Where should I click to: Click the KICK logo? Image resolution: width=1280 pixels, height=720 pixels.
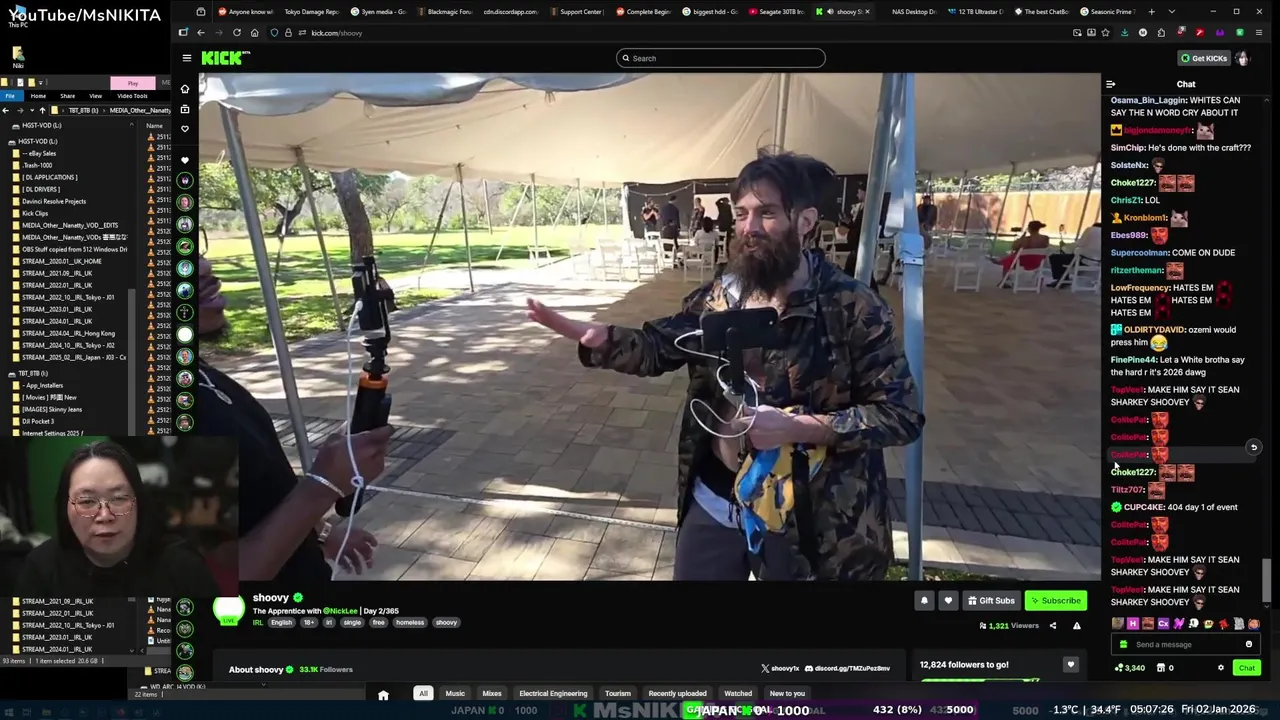pos(224,58)
